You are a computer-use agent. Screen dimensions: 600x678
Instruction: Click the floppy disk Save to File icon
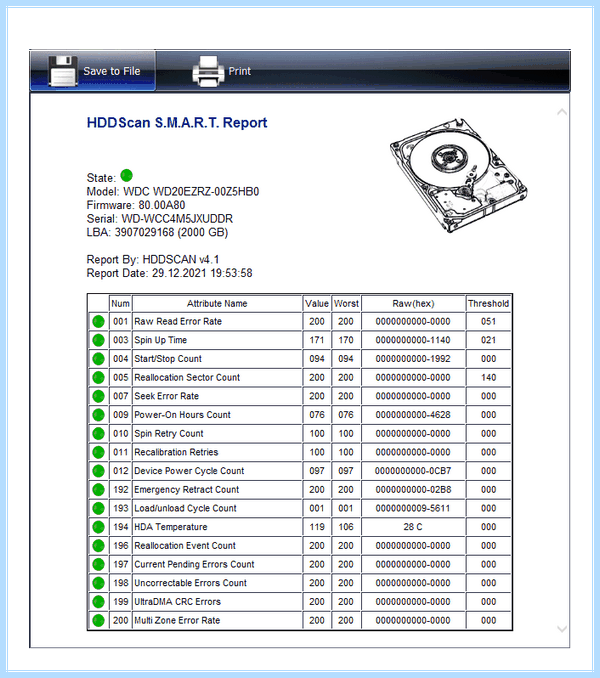coord(63,71)
